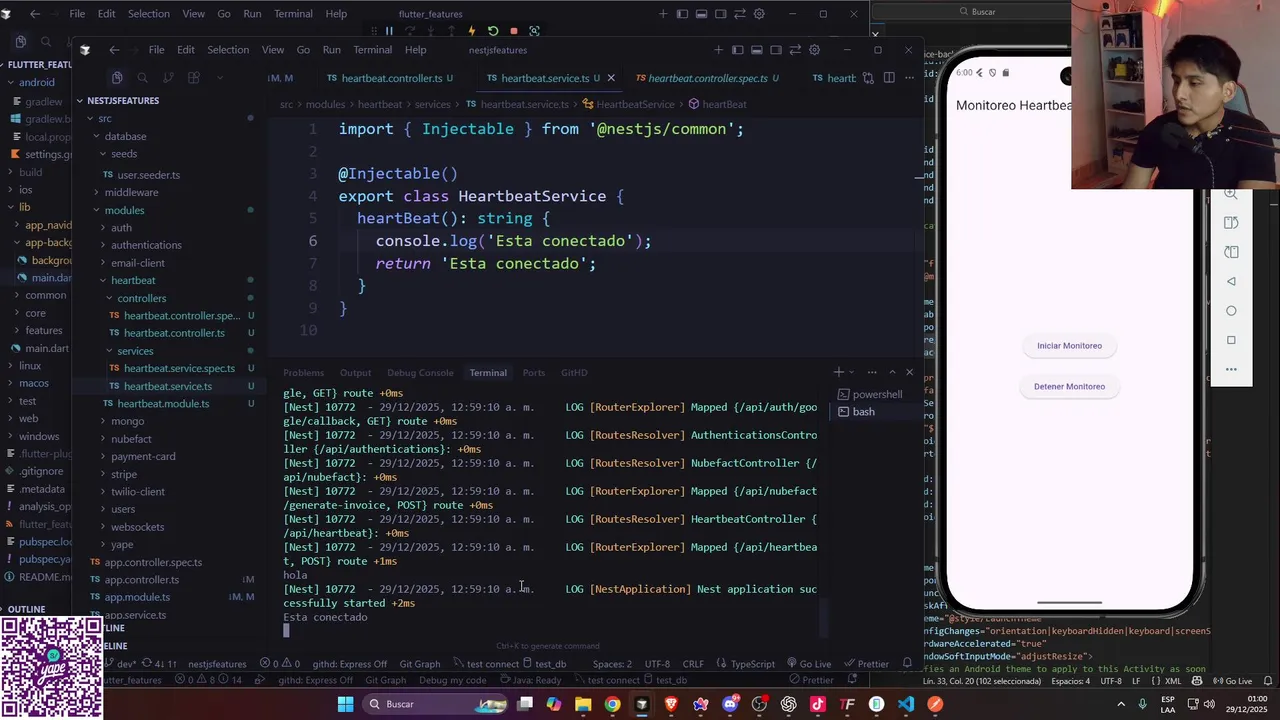
Task: Click the emulator overview square button
Action: [1231, 340]
